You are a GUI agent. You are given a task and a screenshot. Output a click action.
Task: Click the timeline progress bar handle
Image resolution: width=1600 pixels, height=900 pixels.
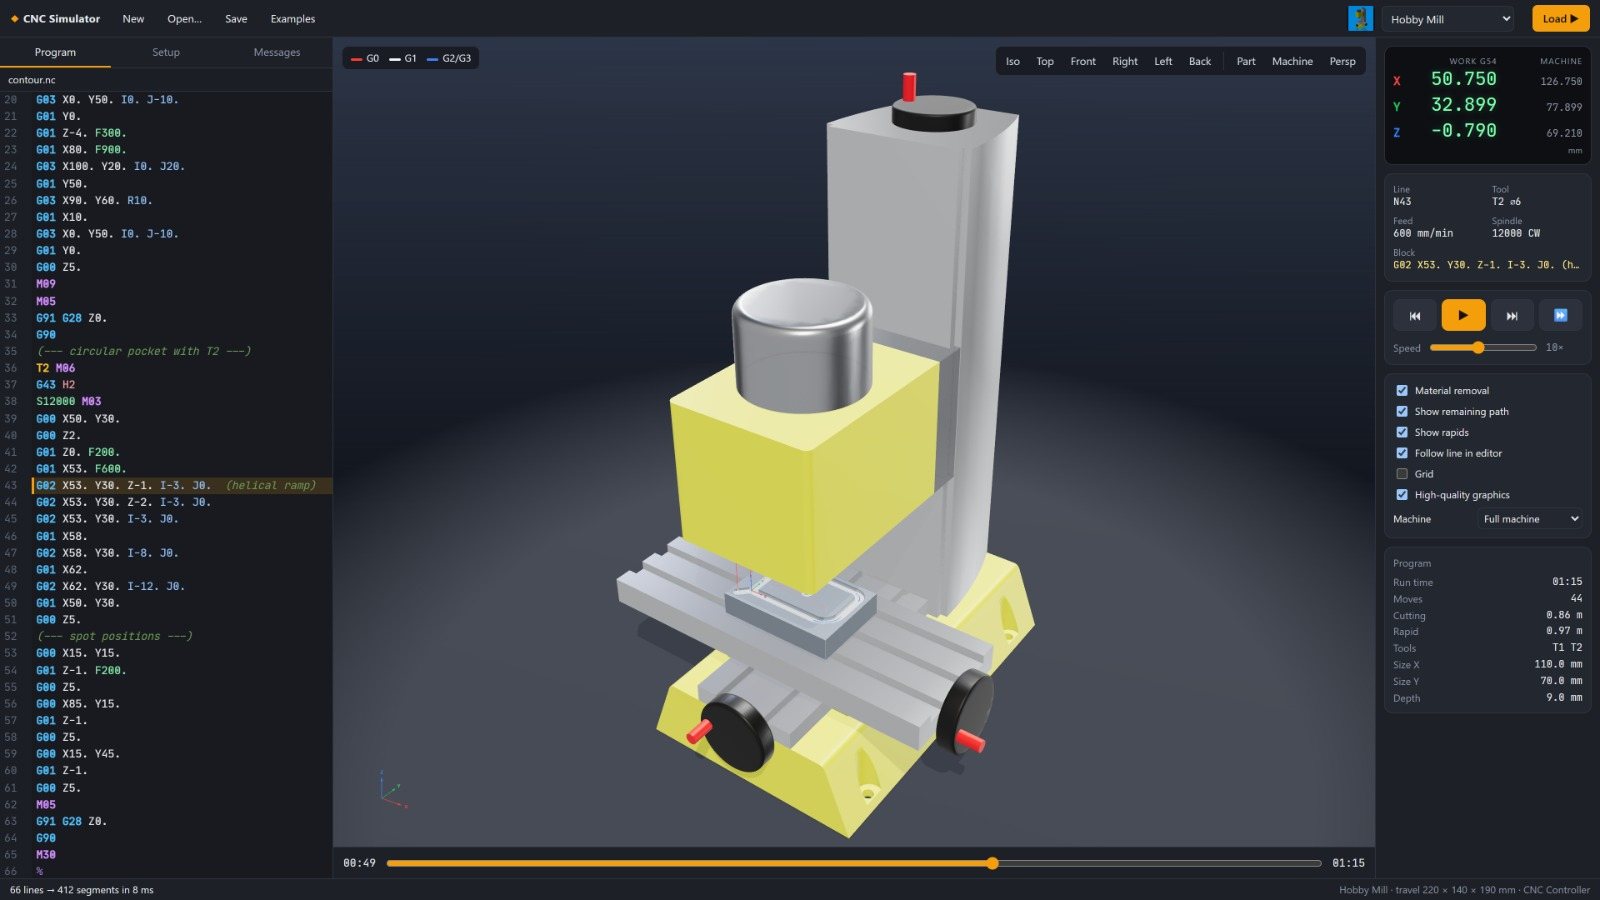point(992,863)
